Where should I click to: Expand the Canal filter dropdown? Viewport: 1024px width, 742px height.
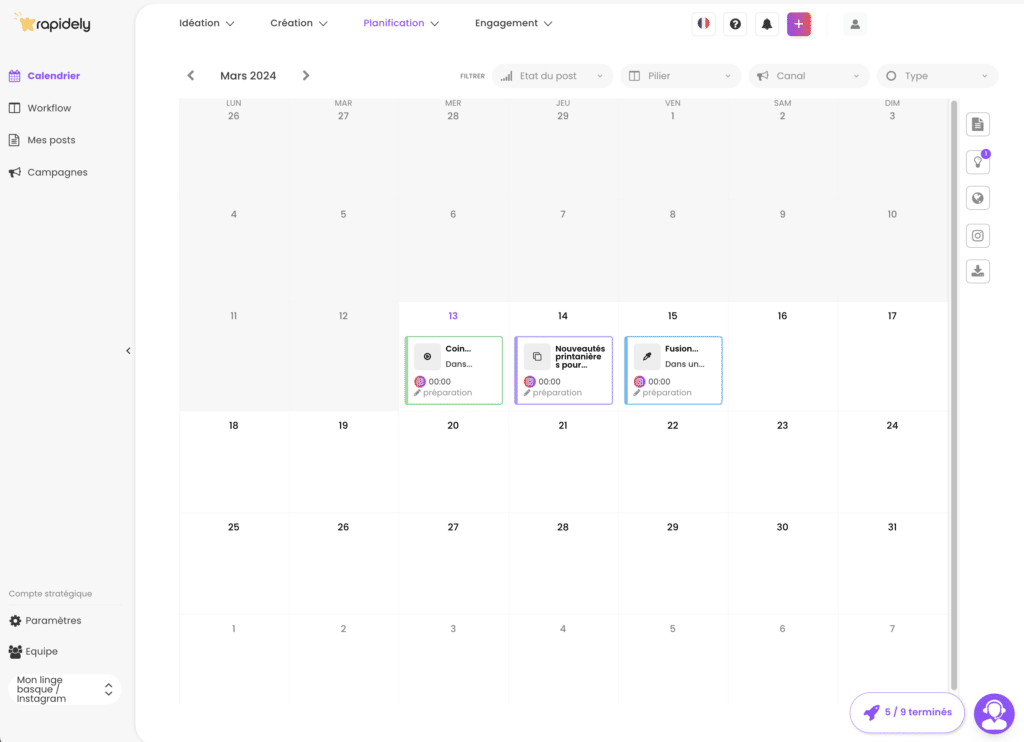tap(808, 76)
